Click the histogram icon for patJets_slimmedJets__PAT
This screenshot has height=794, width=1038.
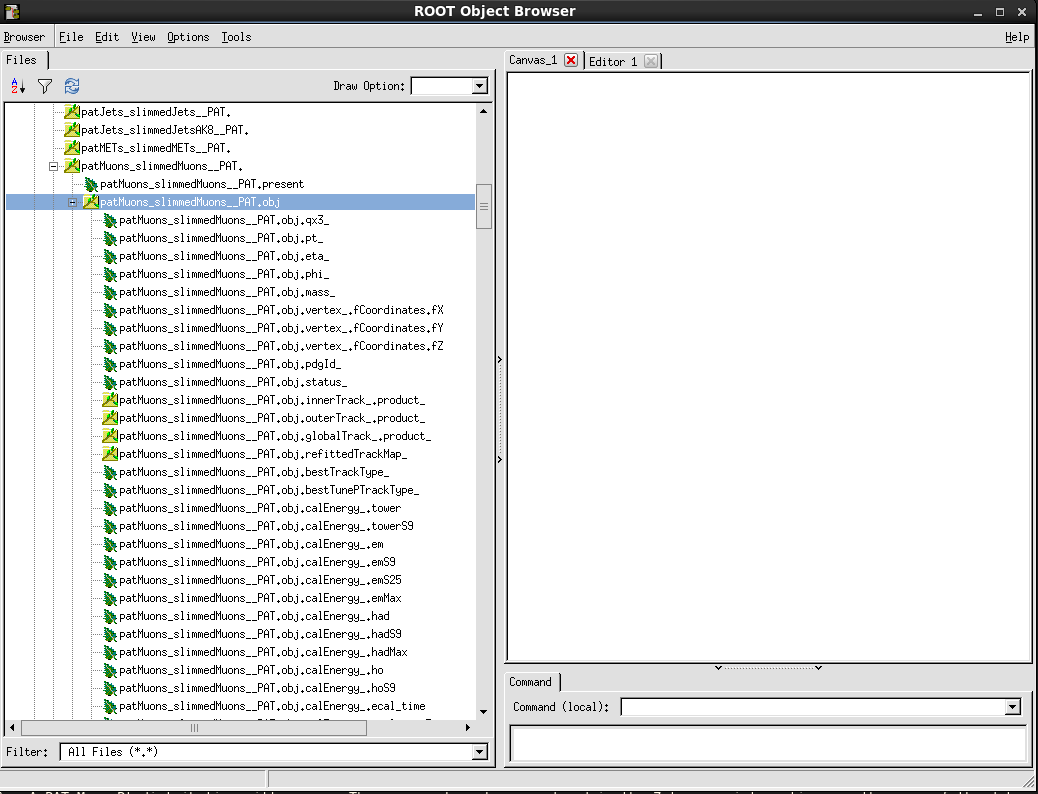(70, 111)
